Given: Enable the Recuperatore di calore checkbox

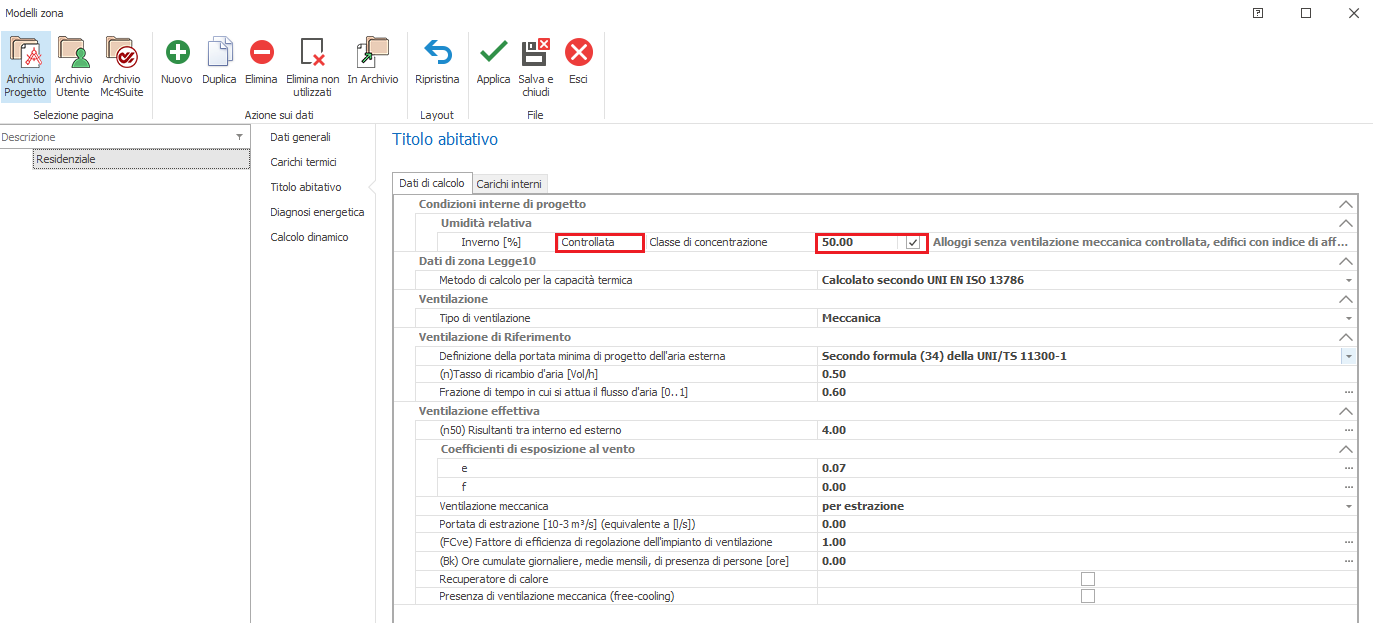Looking at the screenshot, I should tap(1087, 579).
